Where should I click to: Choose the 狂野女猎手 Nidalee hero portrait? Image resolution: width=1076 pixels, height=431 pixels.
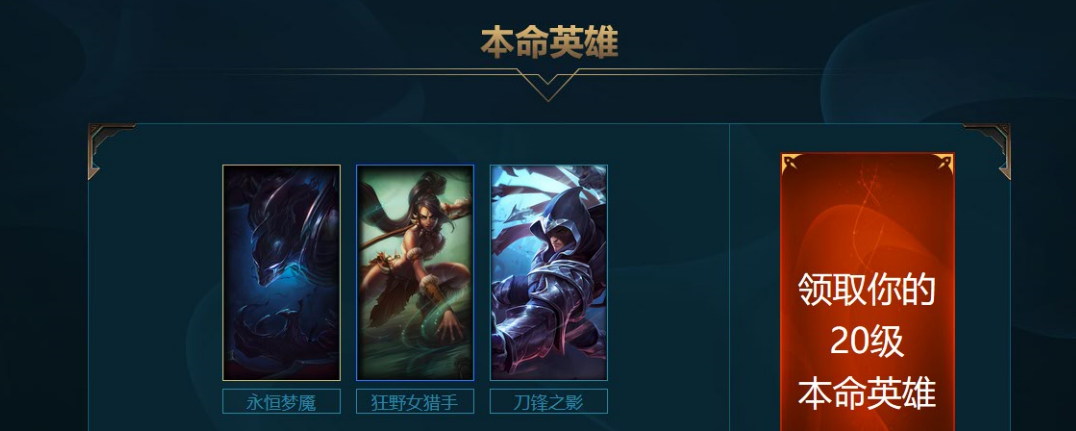tap(415, 272)
